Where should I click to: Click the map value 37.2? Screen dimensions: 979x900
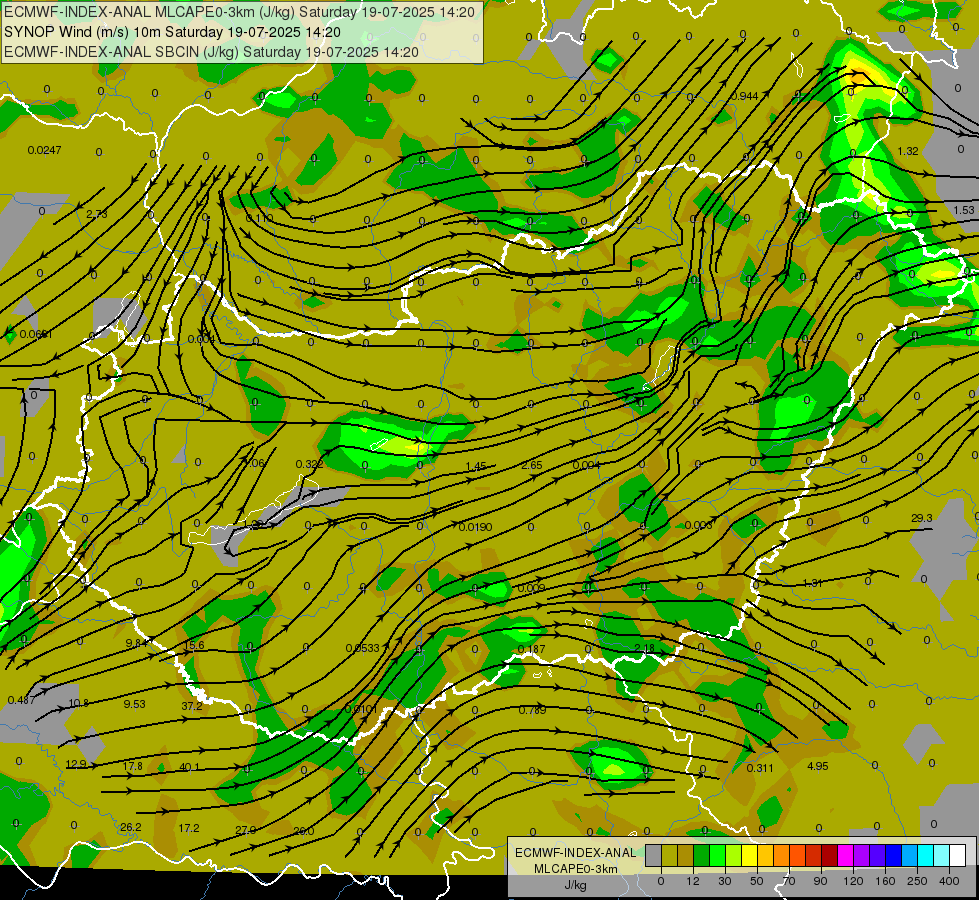click(192, 706)
